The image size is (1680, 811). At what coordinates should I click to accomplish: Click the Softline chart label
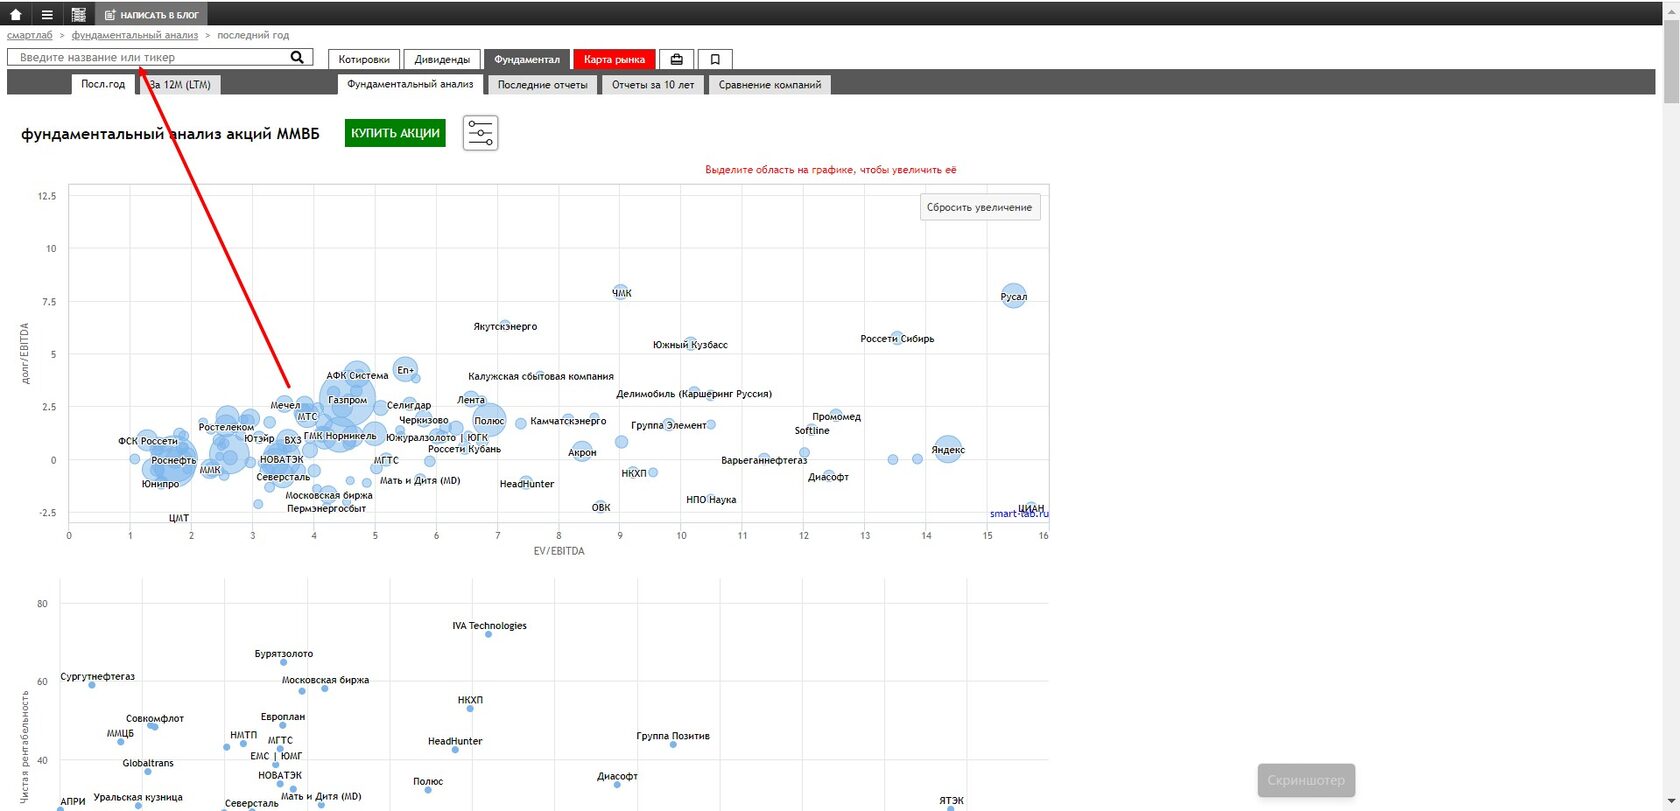click(812, 431)
